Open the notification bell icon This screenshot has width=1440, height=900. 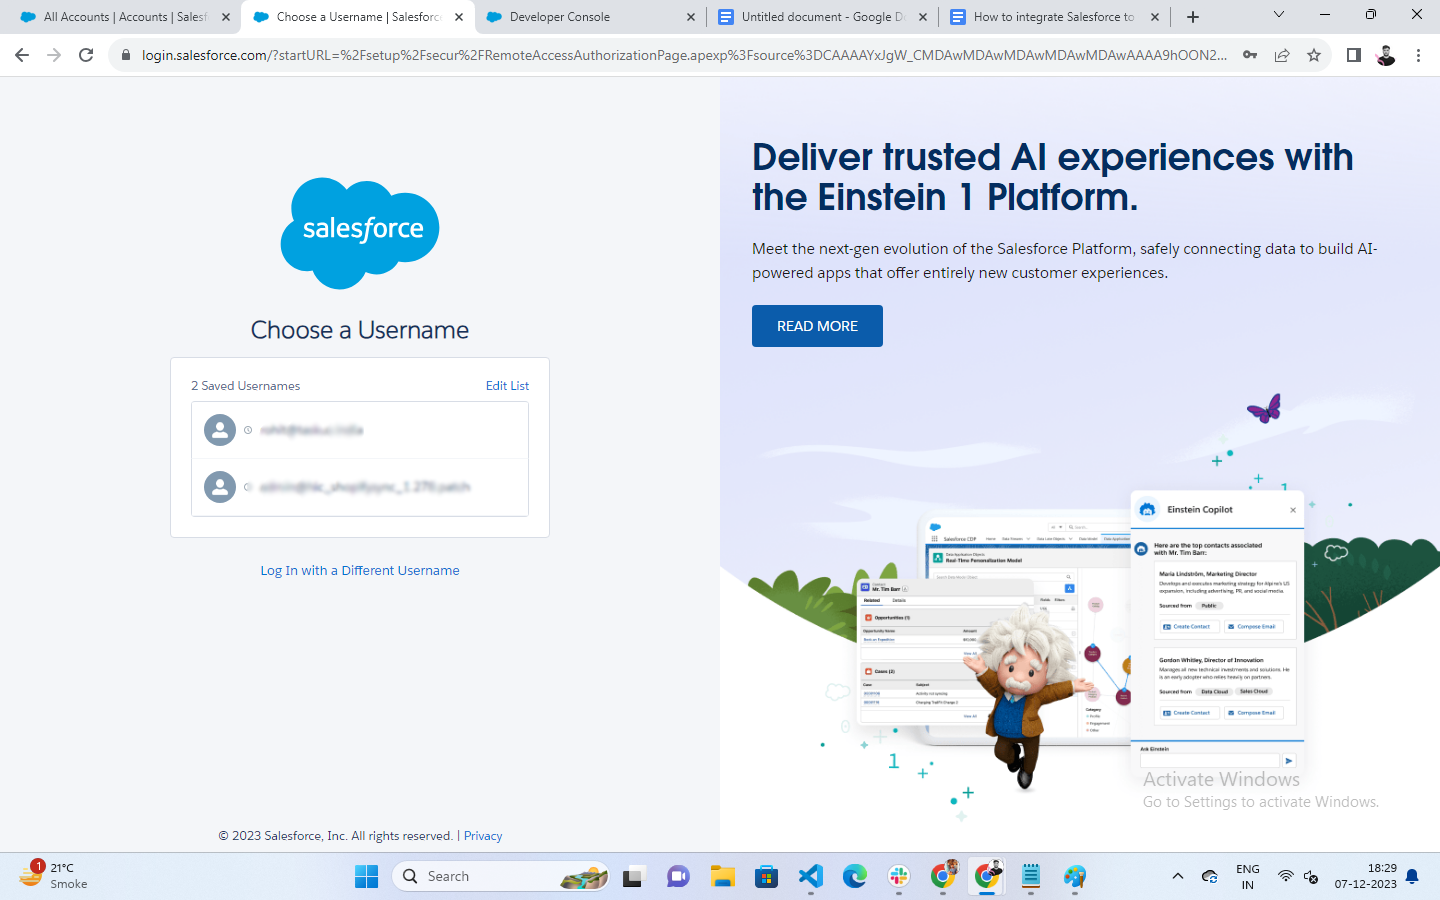(1412, 877)
